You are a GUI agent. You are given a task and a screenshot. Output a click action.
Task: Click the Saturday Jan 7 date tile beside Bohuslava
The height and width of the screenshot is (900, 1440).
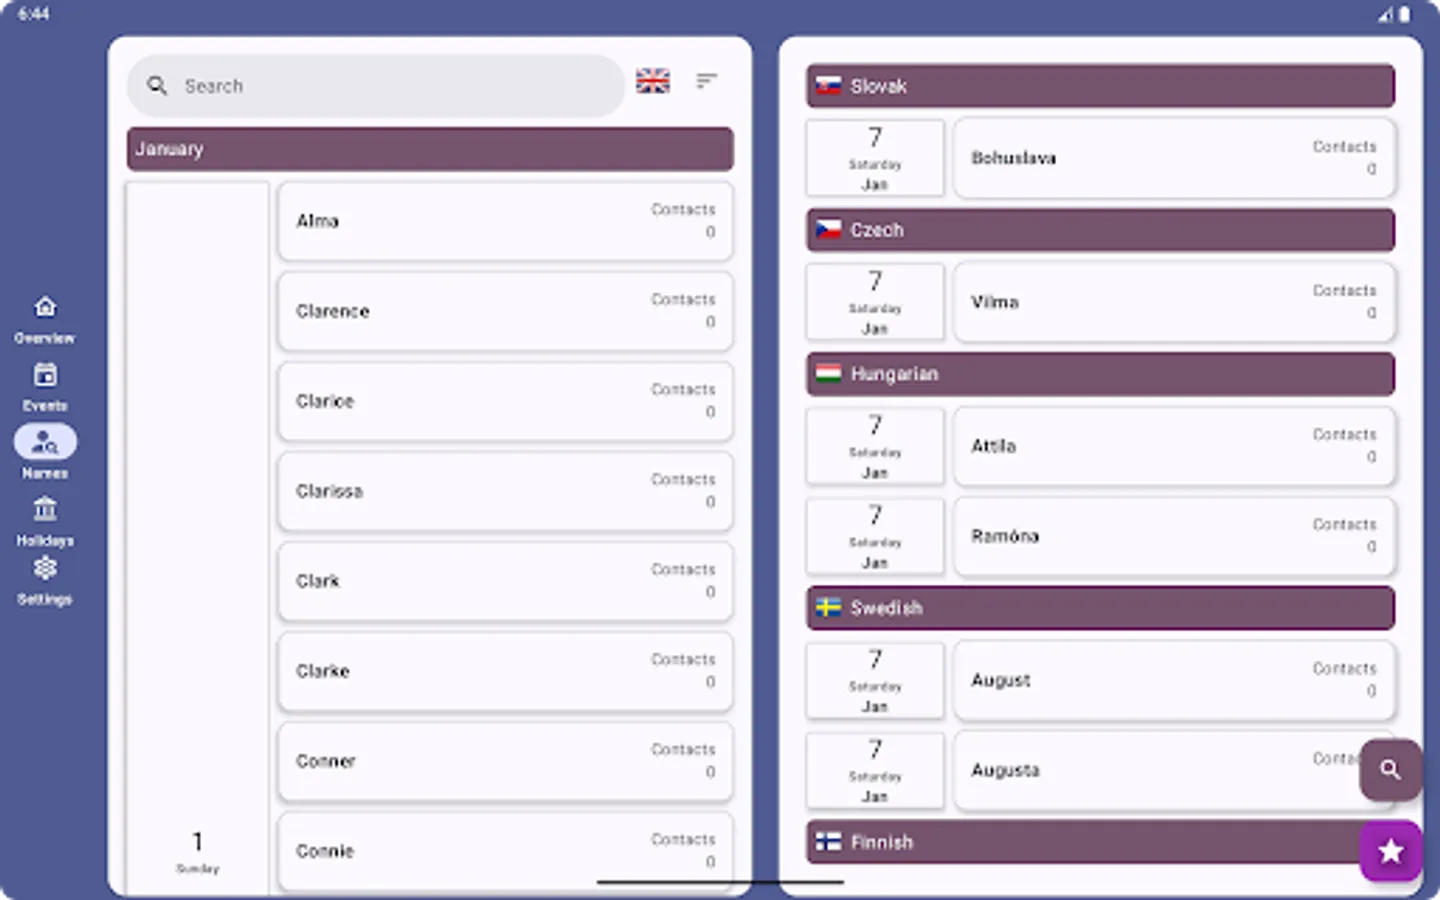[x=874, y=157]
